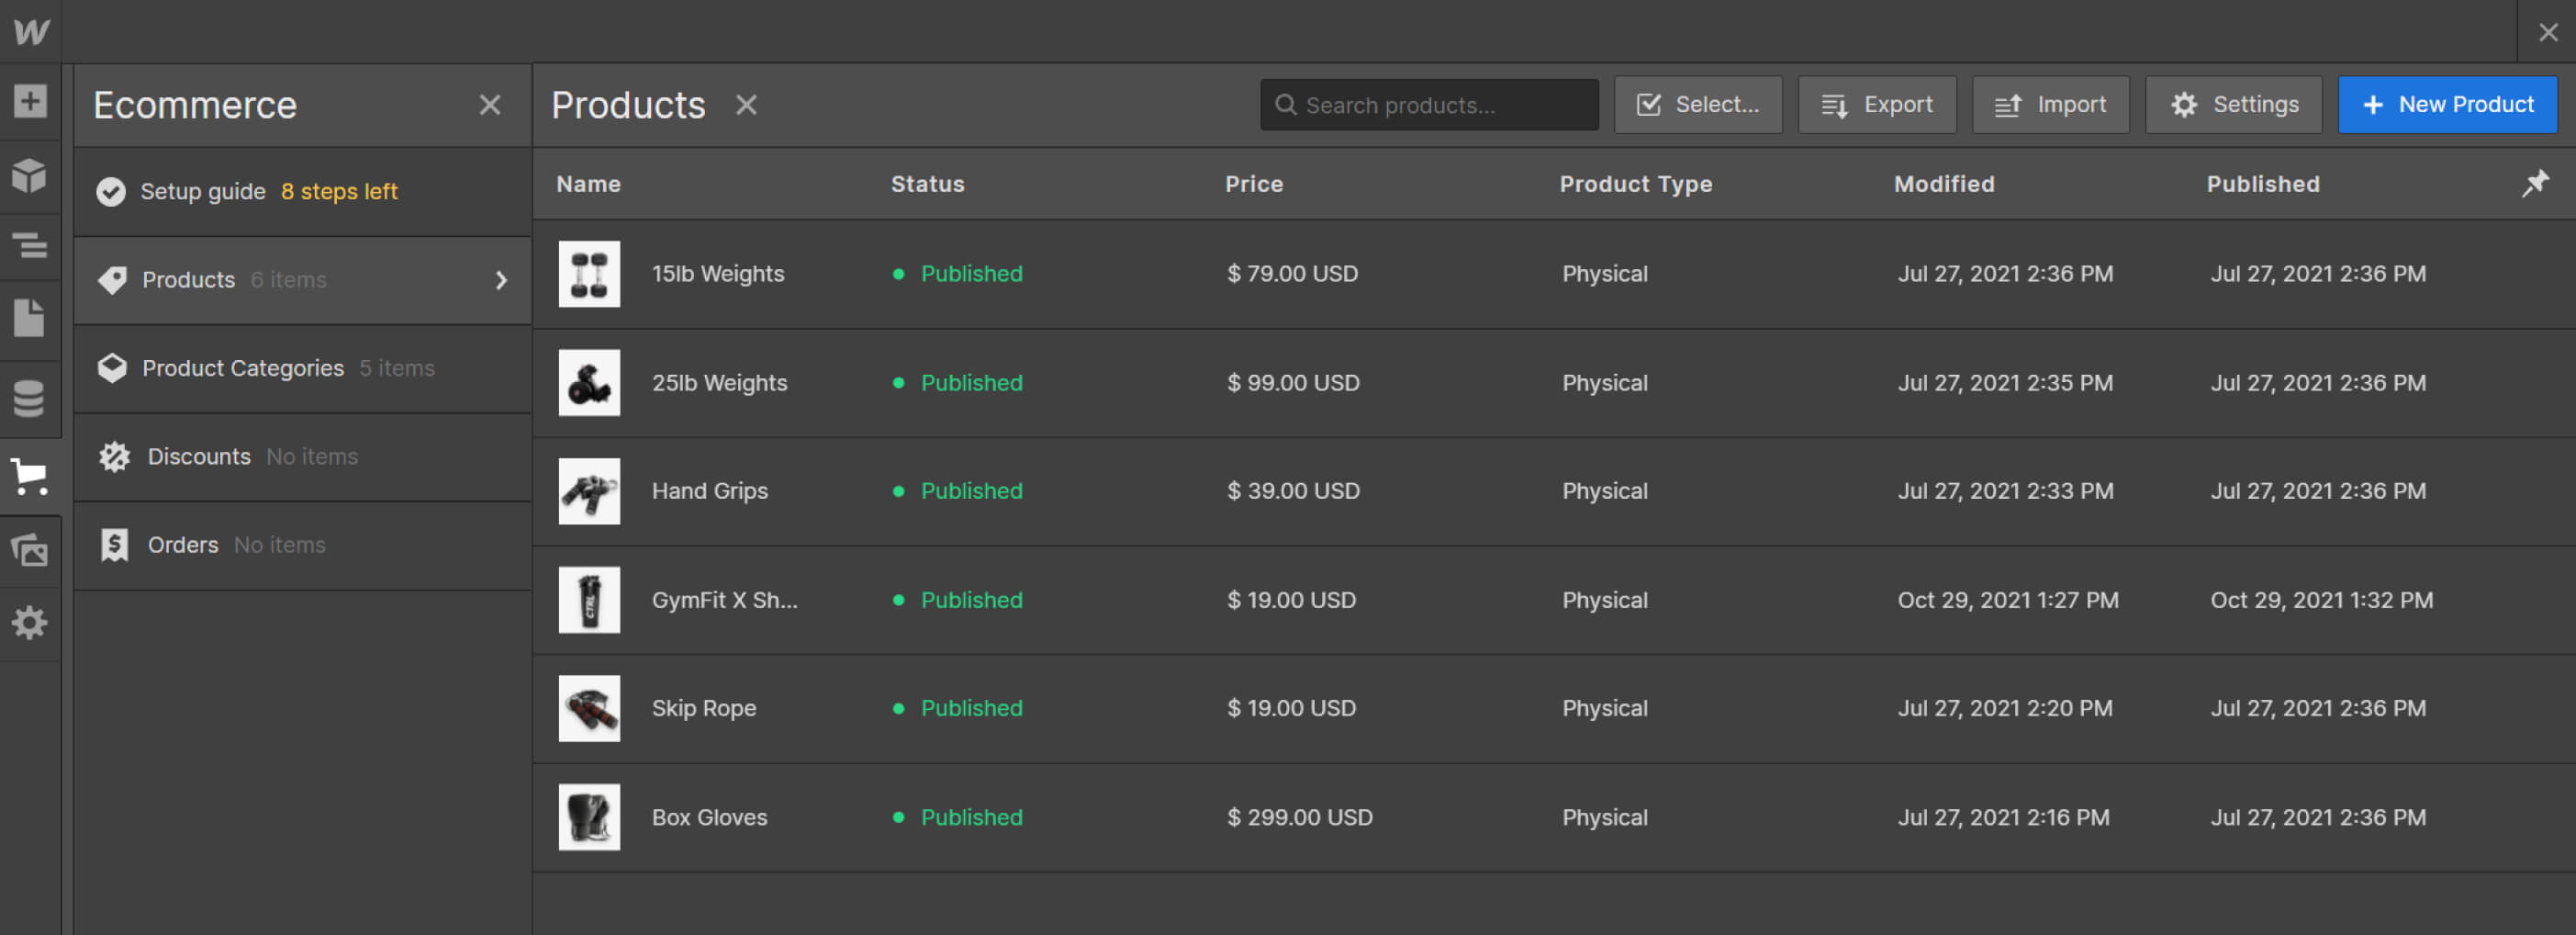Open Orders section in Ecommerce panel
This screenshot has width=2576, height=935.
tap(183, 545)
